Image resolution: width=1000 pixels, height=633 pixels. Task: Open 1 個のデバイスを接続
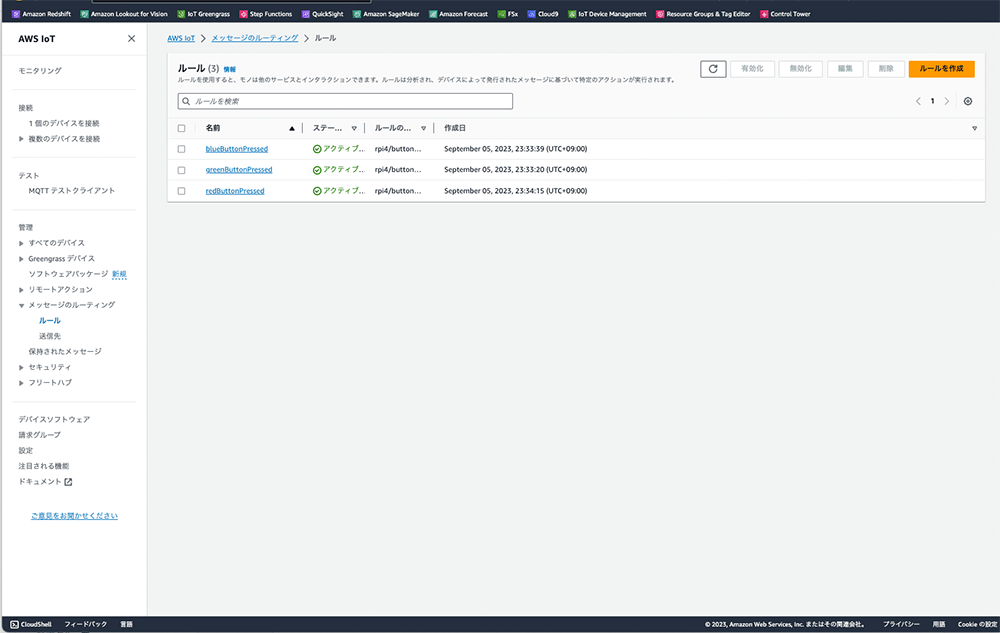(64, 124)
